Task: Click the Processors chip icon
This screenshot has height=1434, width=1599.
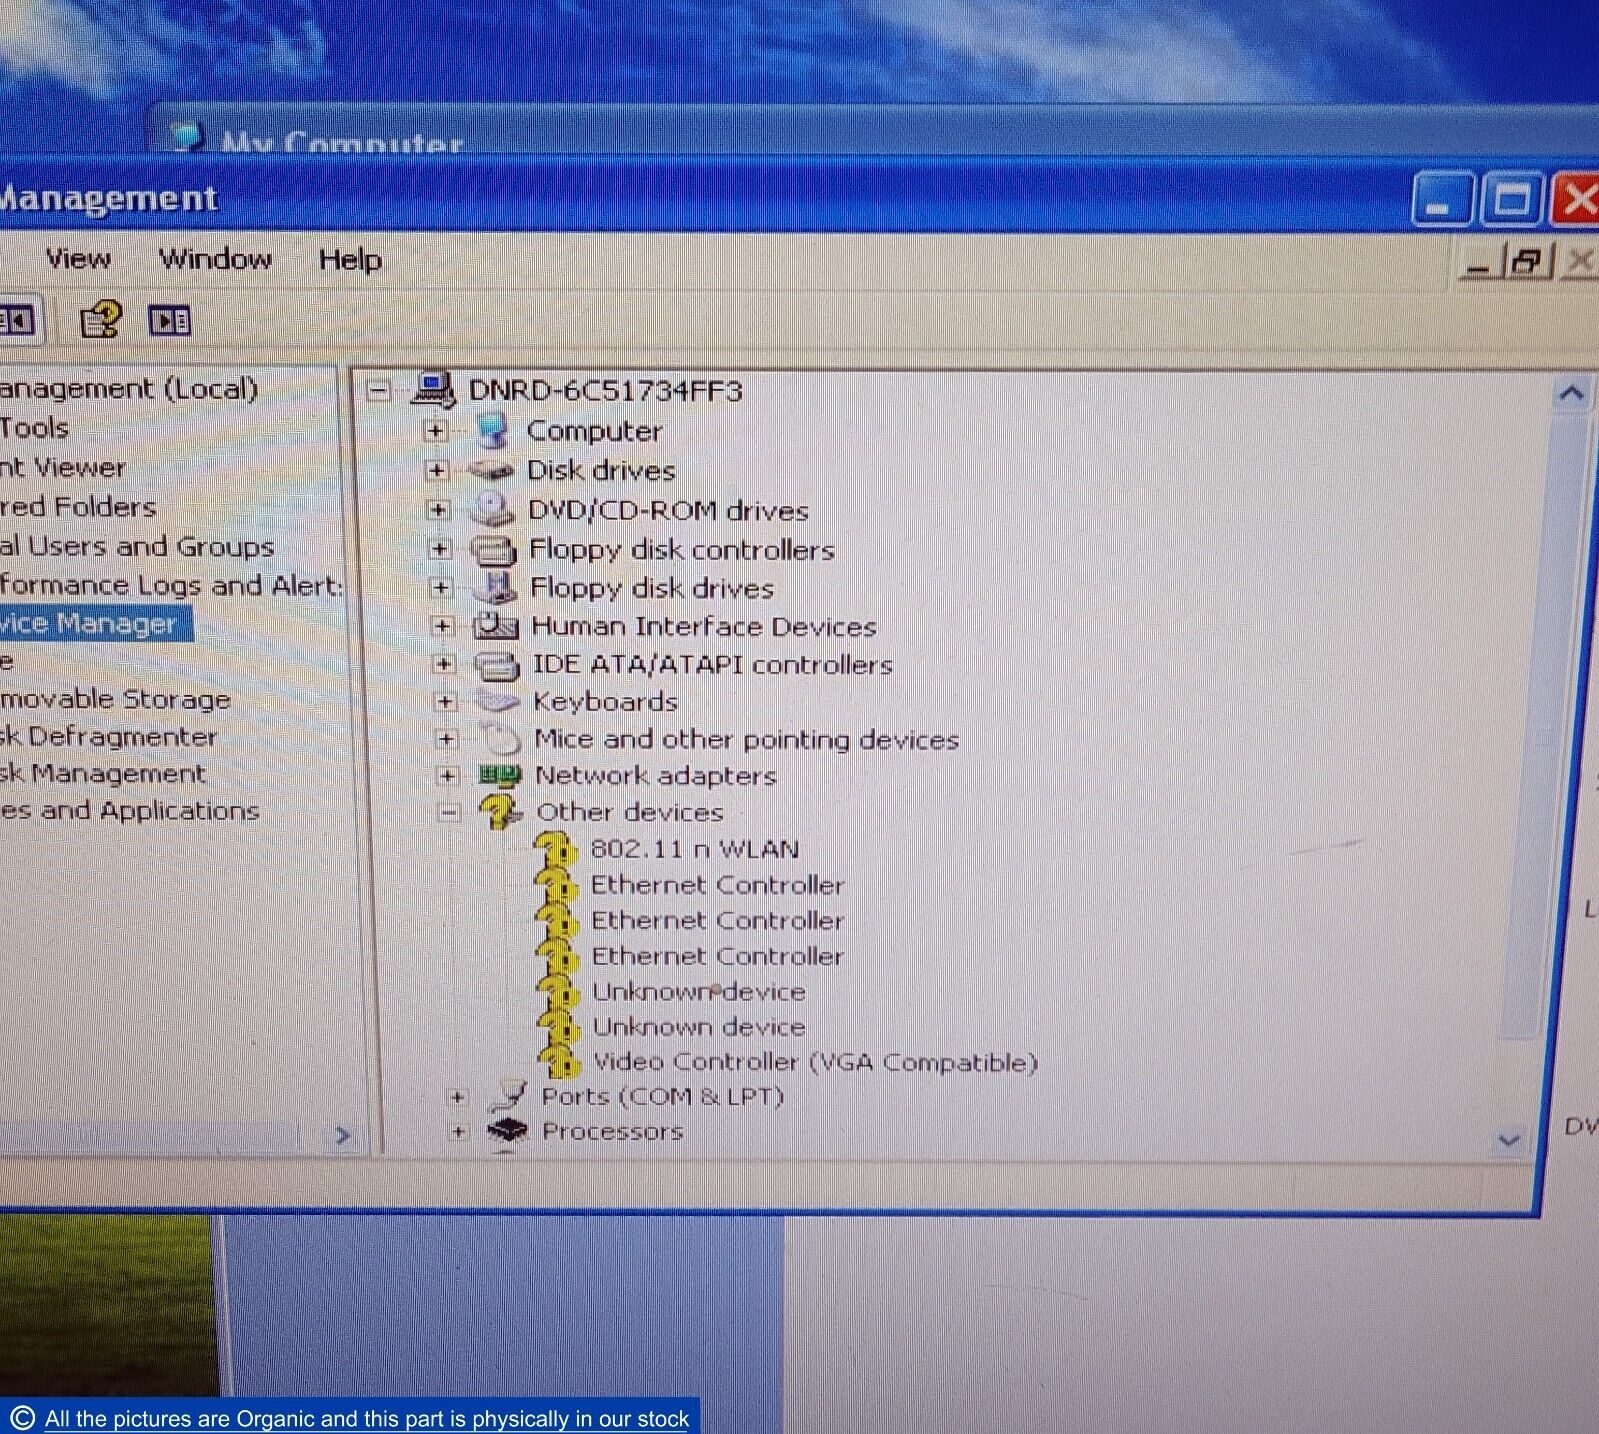Action: tap(508, 1131)
